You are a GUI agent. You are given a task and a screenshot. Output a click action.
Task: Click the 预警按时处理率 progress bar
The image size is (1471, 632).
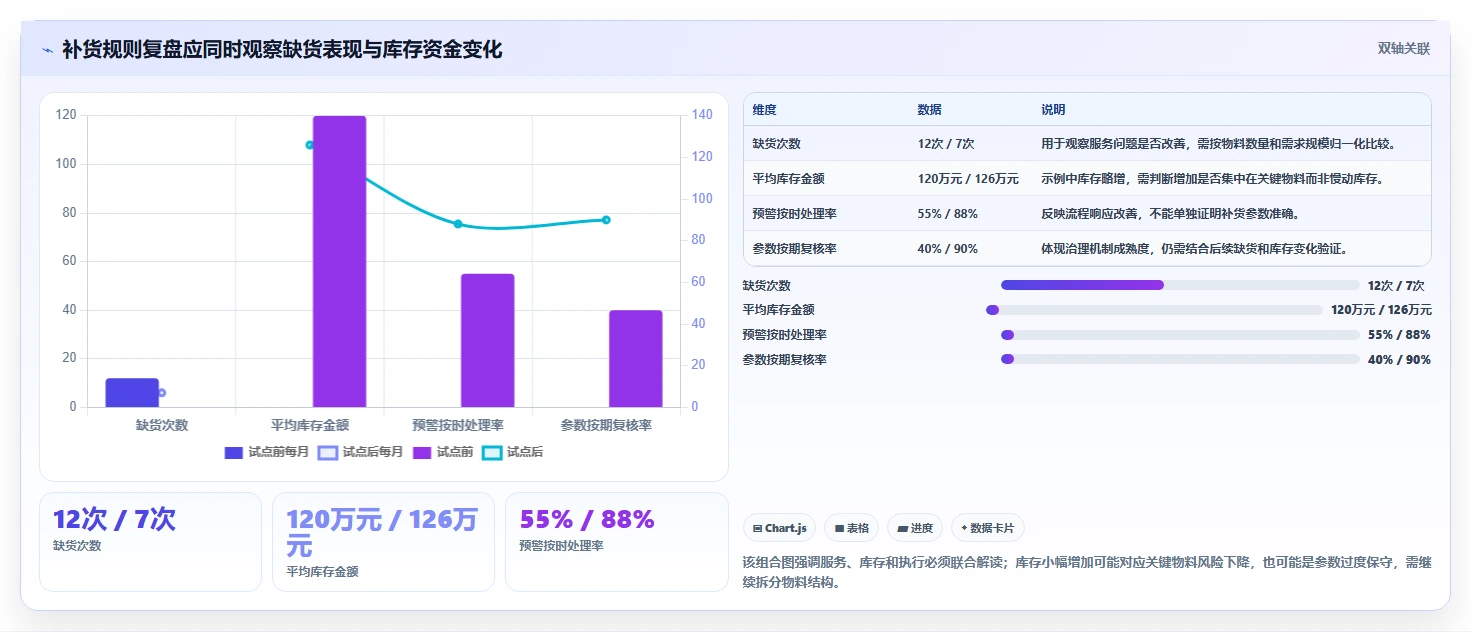[1180, 335]
